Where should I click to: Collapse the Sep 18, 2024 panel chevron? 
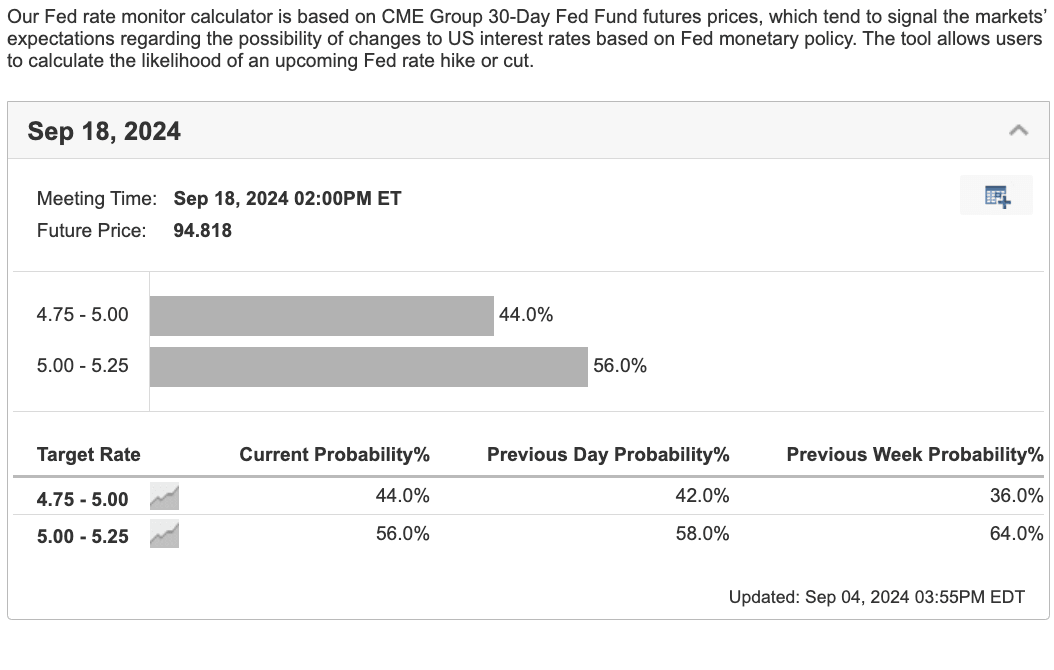pos(1018,130)
